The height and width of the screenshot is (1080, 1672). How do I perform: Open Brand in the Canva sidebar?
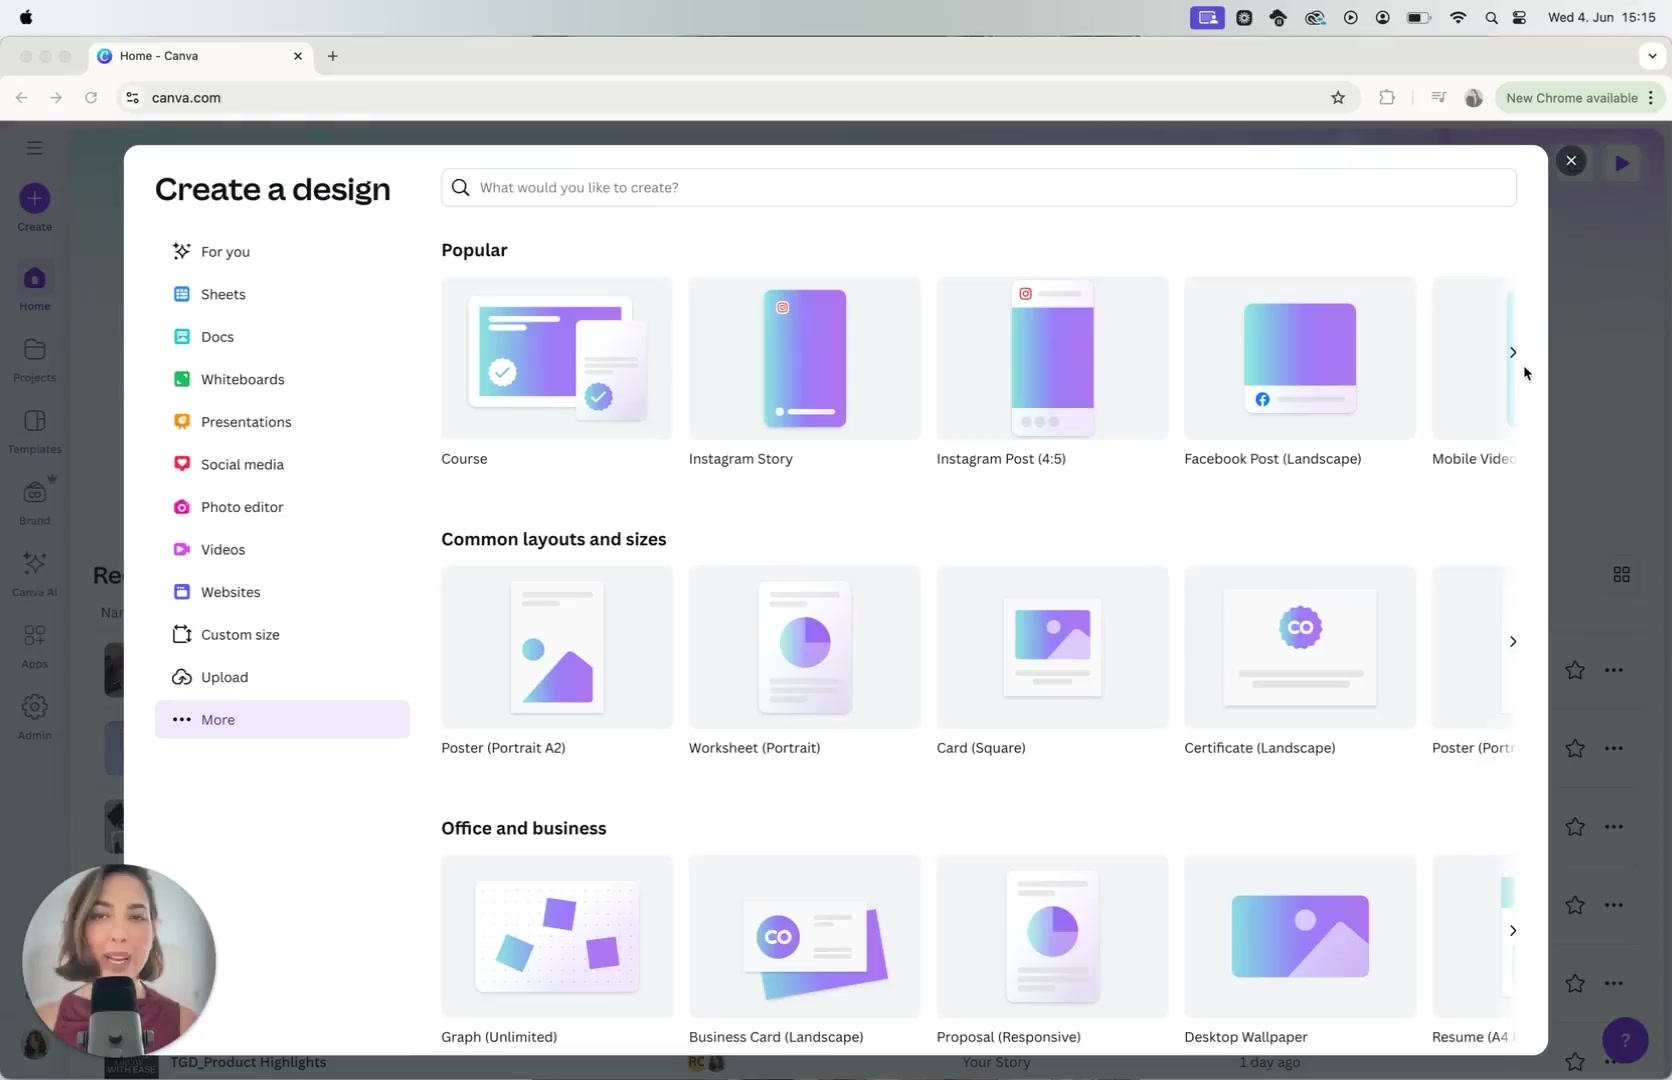coord(35,502)
